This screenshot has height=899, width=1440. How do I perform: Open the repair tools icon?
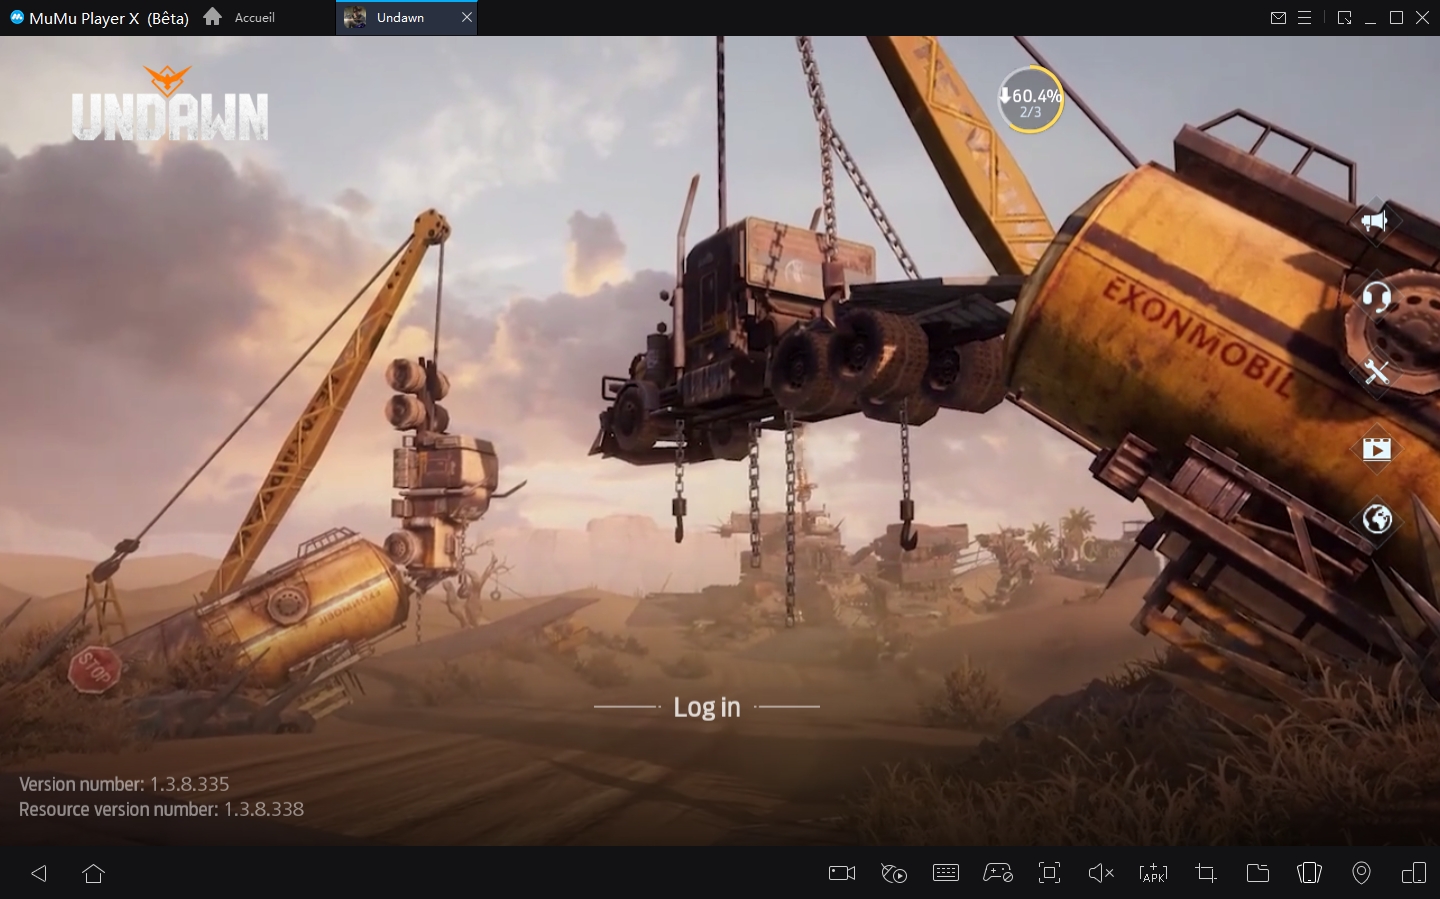click(x=1376, y=372)
